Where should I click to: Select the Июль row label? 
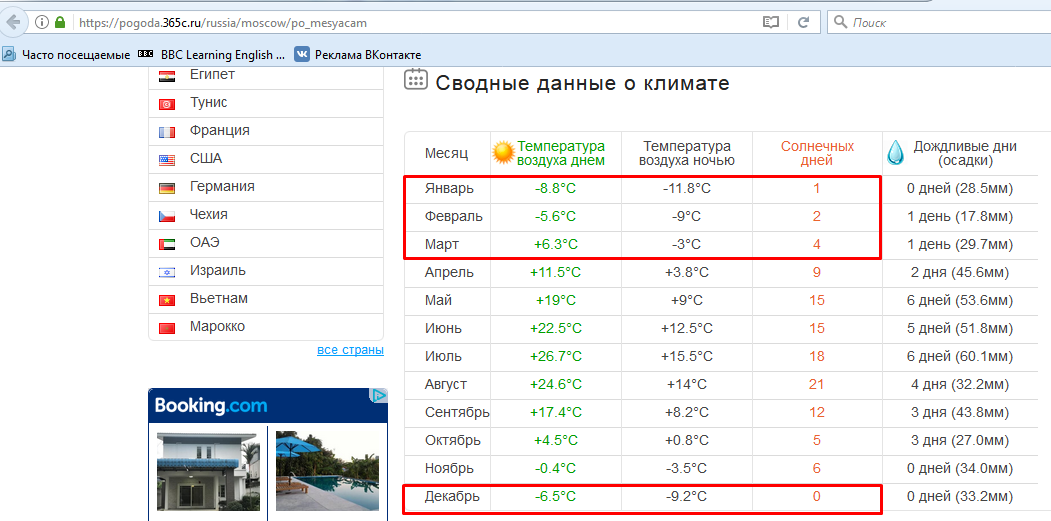443,357
